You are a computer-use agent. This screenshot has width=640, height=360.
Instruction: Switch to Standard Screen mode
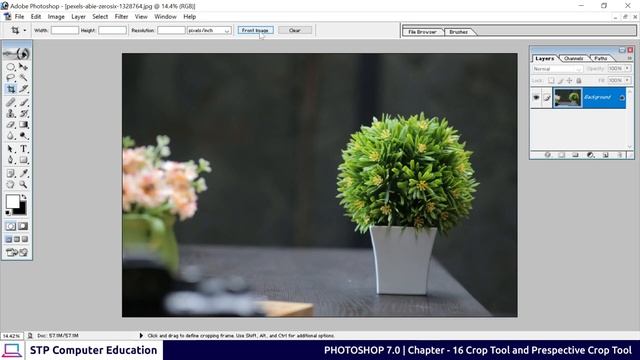pos(9,239)
